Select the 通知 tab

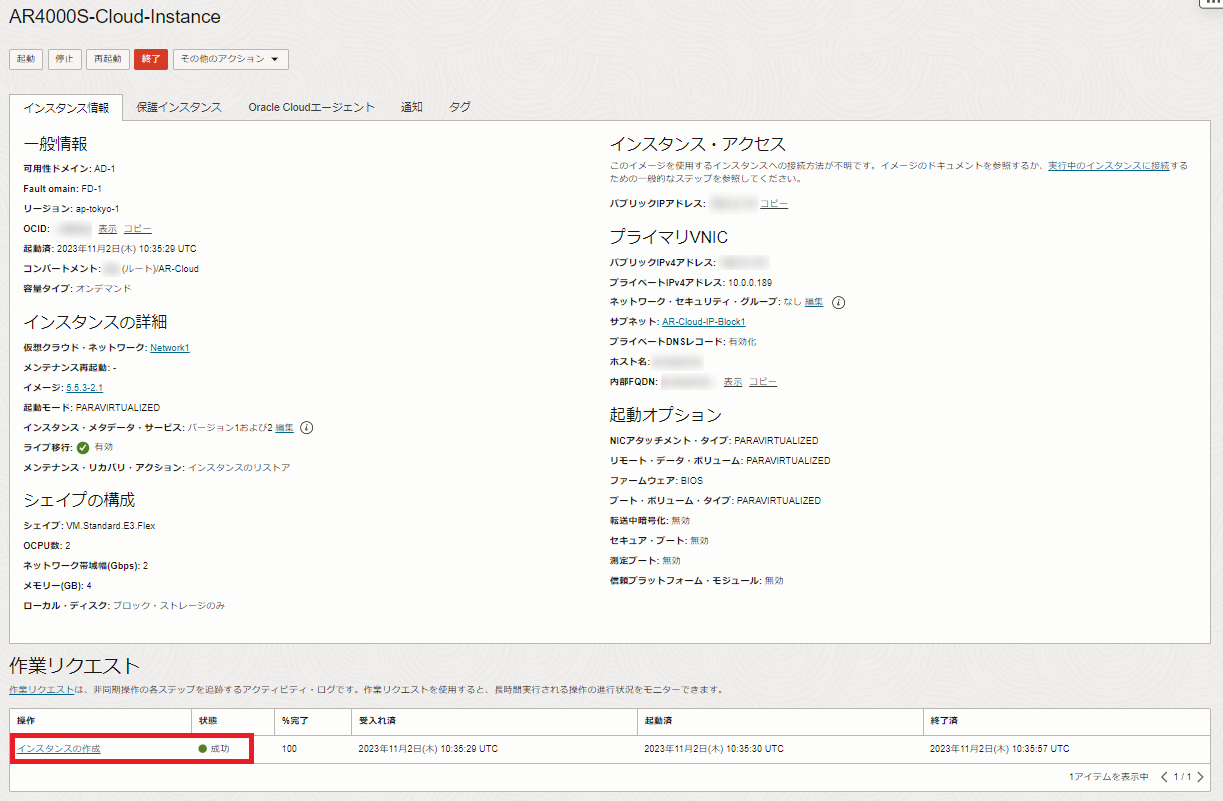pyautogui.click(x=411, y=107)
